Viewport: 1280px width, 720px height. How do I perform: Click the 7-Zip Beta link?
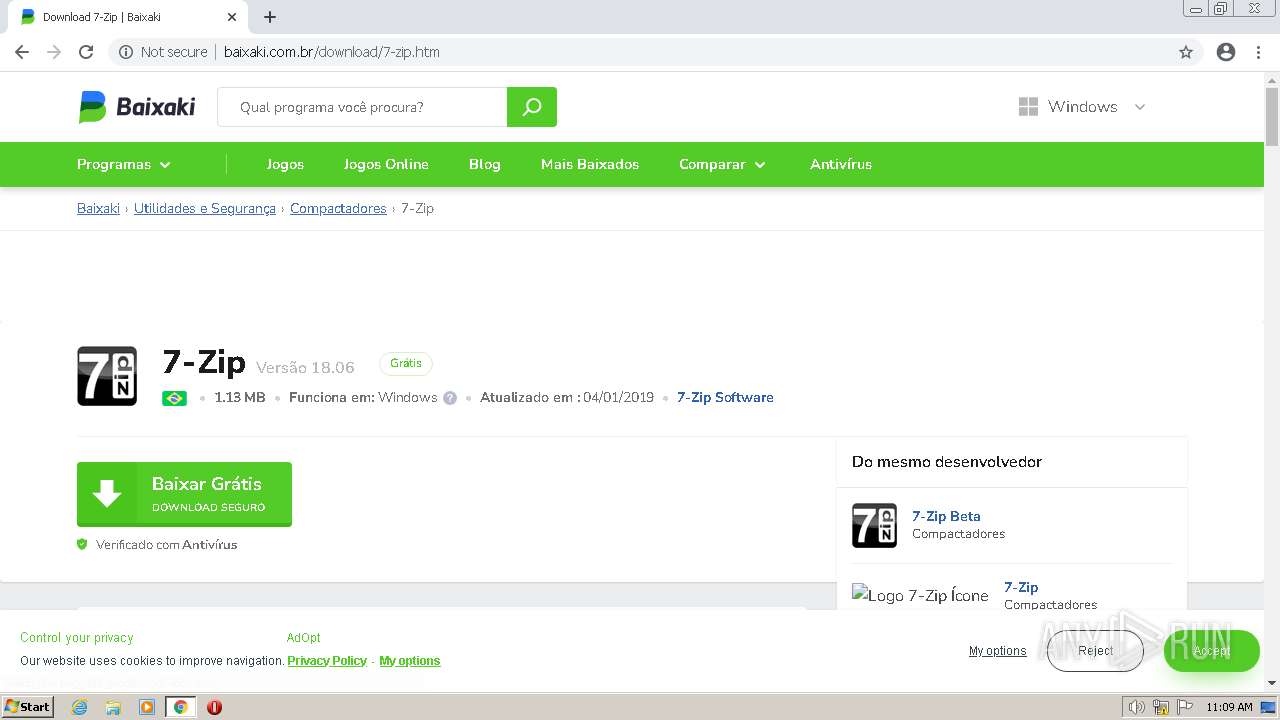tap(946, 516)
